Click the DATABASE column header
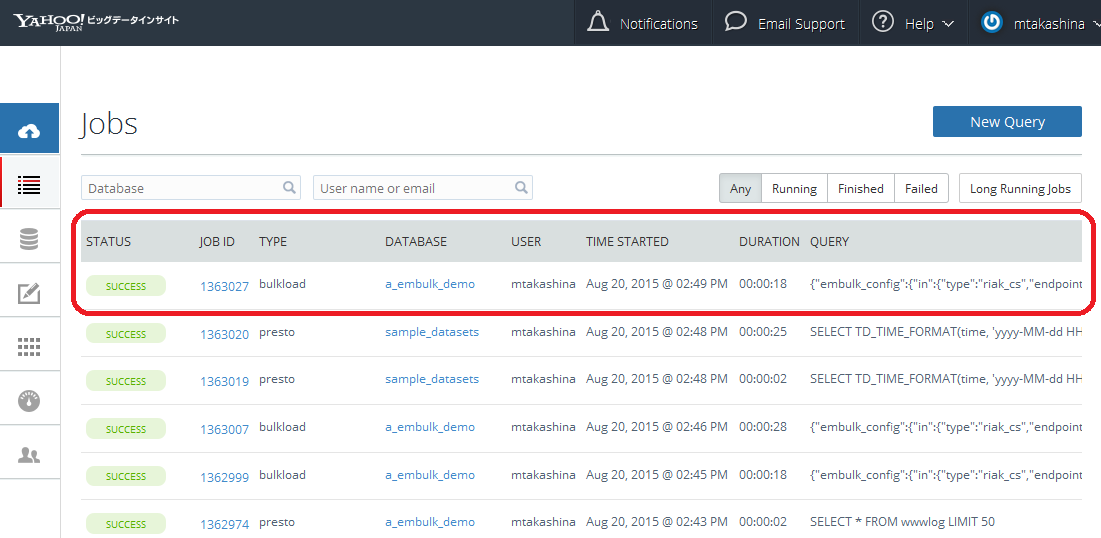Image resolution: width=1101 pixels, height=538 pixels. click(416, 242)
